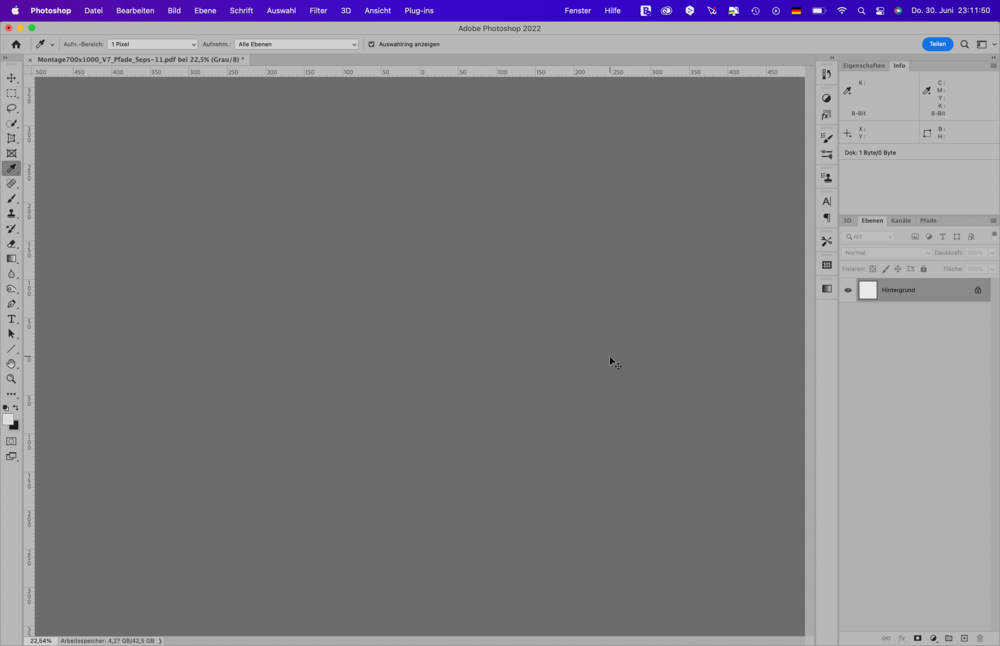Switch to the Kanäle tab

pyautogui.click(x=901, y=220)
